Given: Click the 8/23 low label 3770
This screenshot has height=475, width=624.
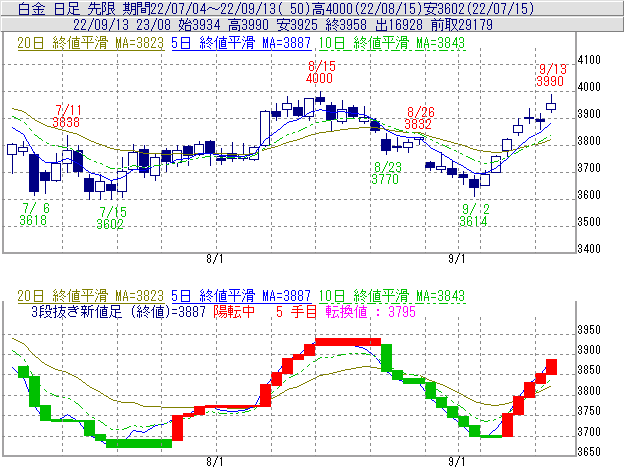Looking at the screenshot, I should (385, 179).
